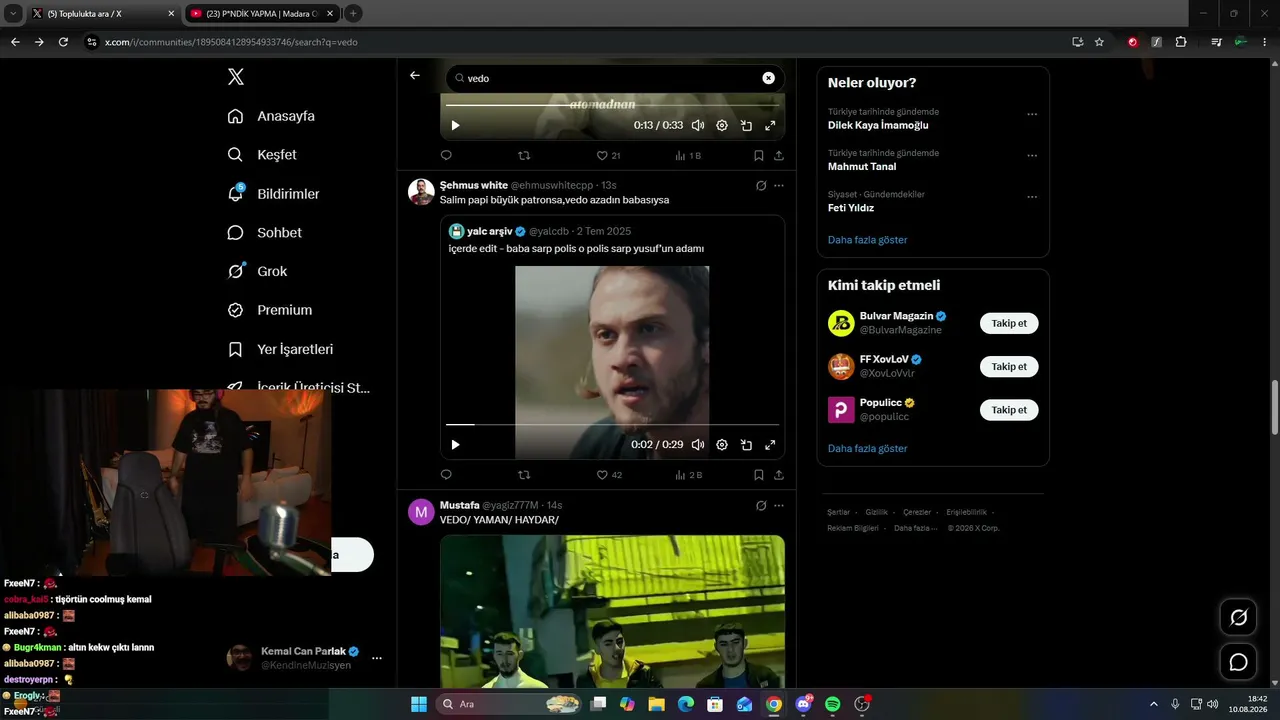Fullscreen the yalc arşiv video

point(770,445)
